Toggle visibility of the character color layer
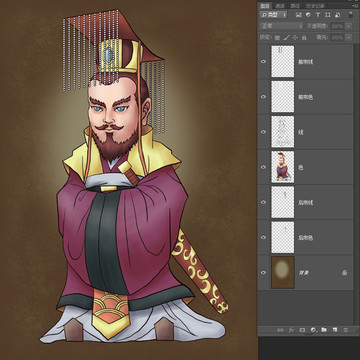The width and height of the screenshot is (360, 360). coord(264,167)
